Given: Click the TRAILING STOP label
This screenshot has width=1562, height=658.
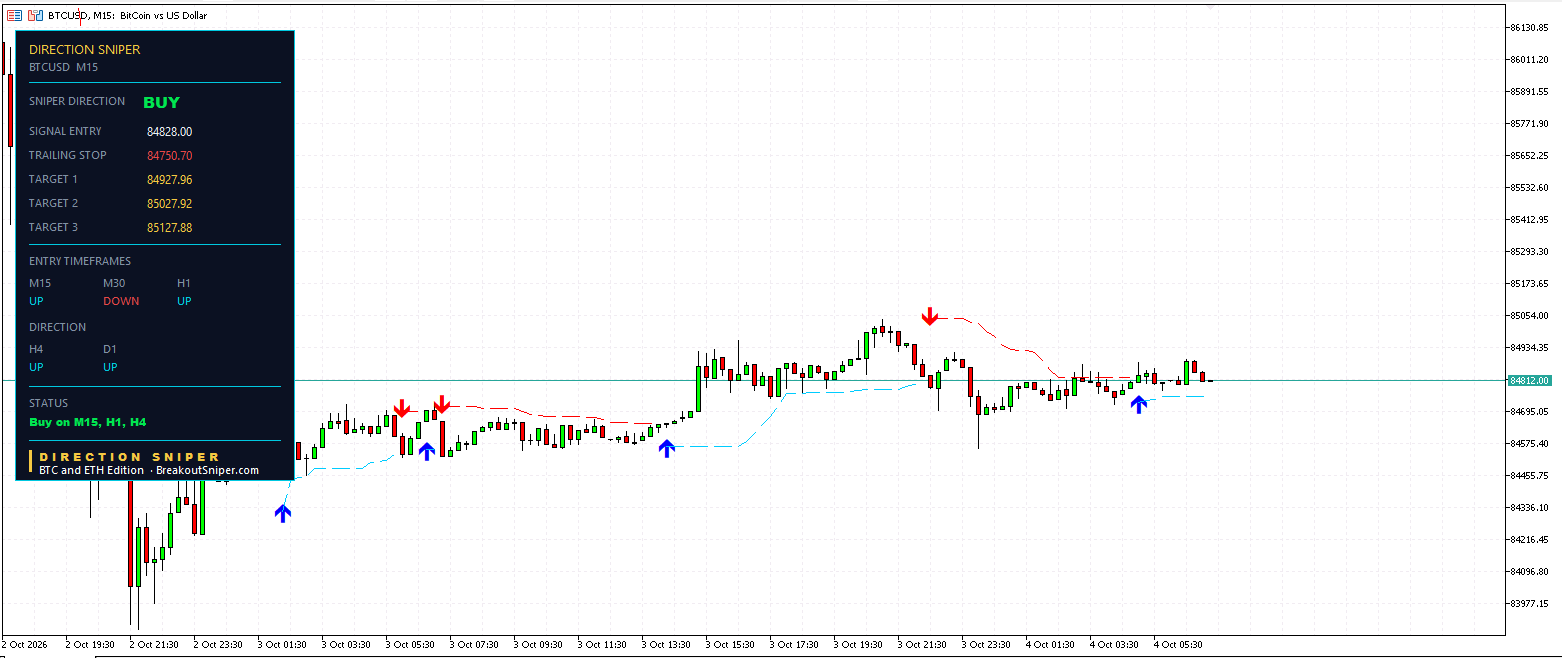Looking at the screenshot, I should click(x=68, y=155).
